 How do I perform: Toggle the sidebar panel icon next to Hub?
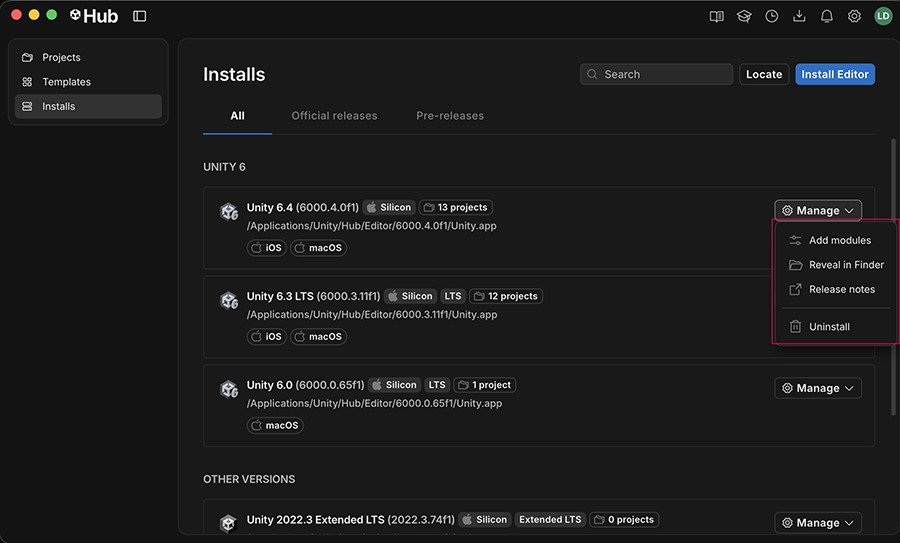(x=139, y=16)
